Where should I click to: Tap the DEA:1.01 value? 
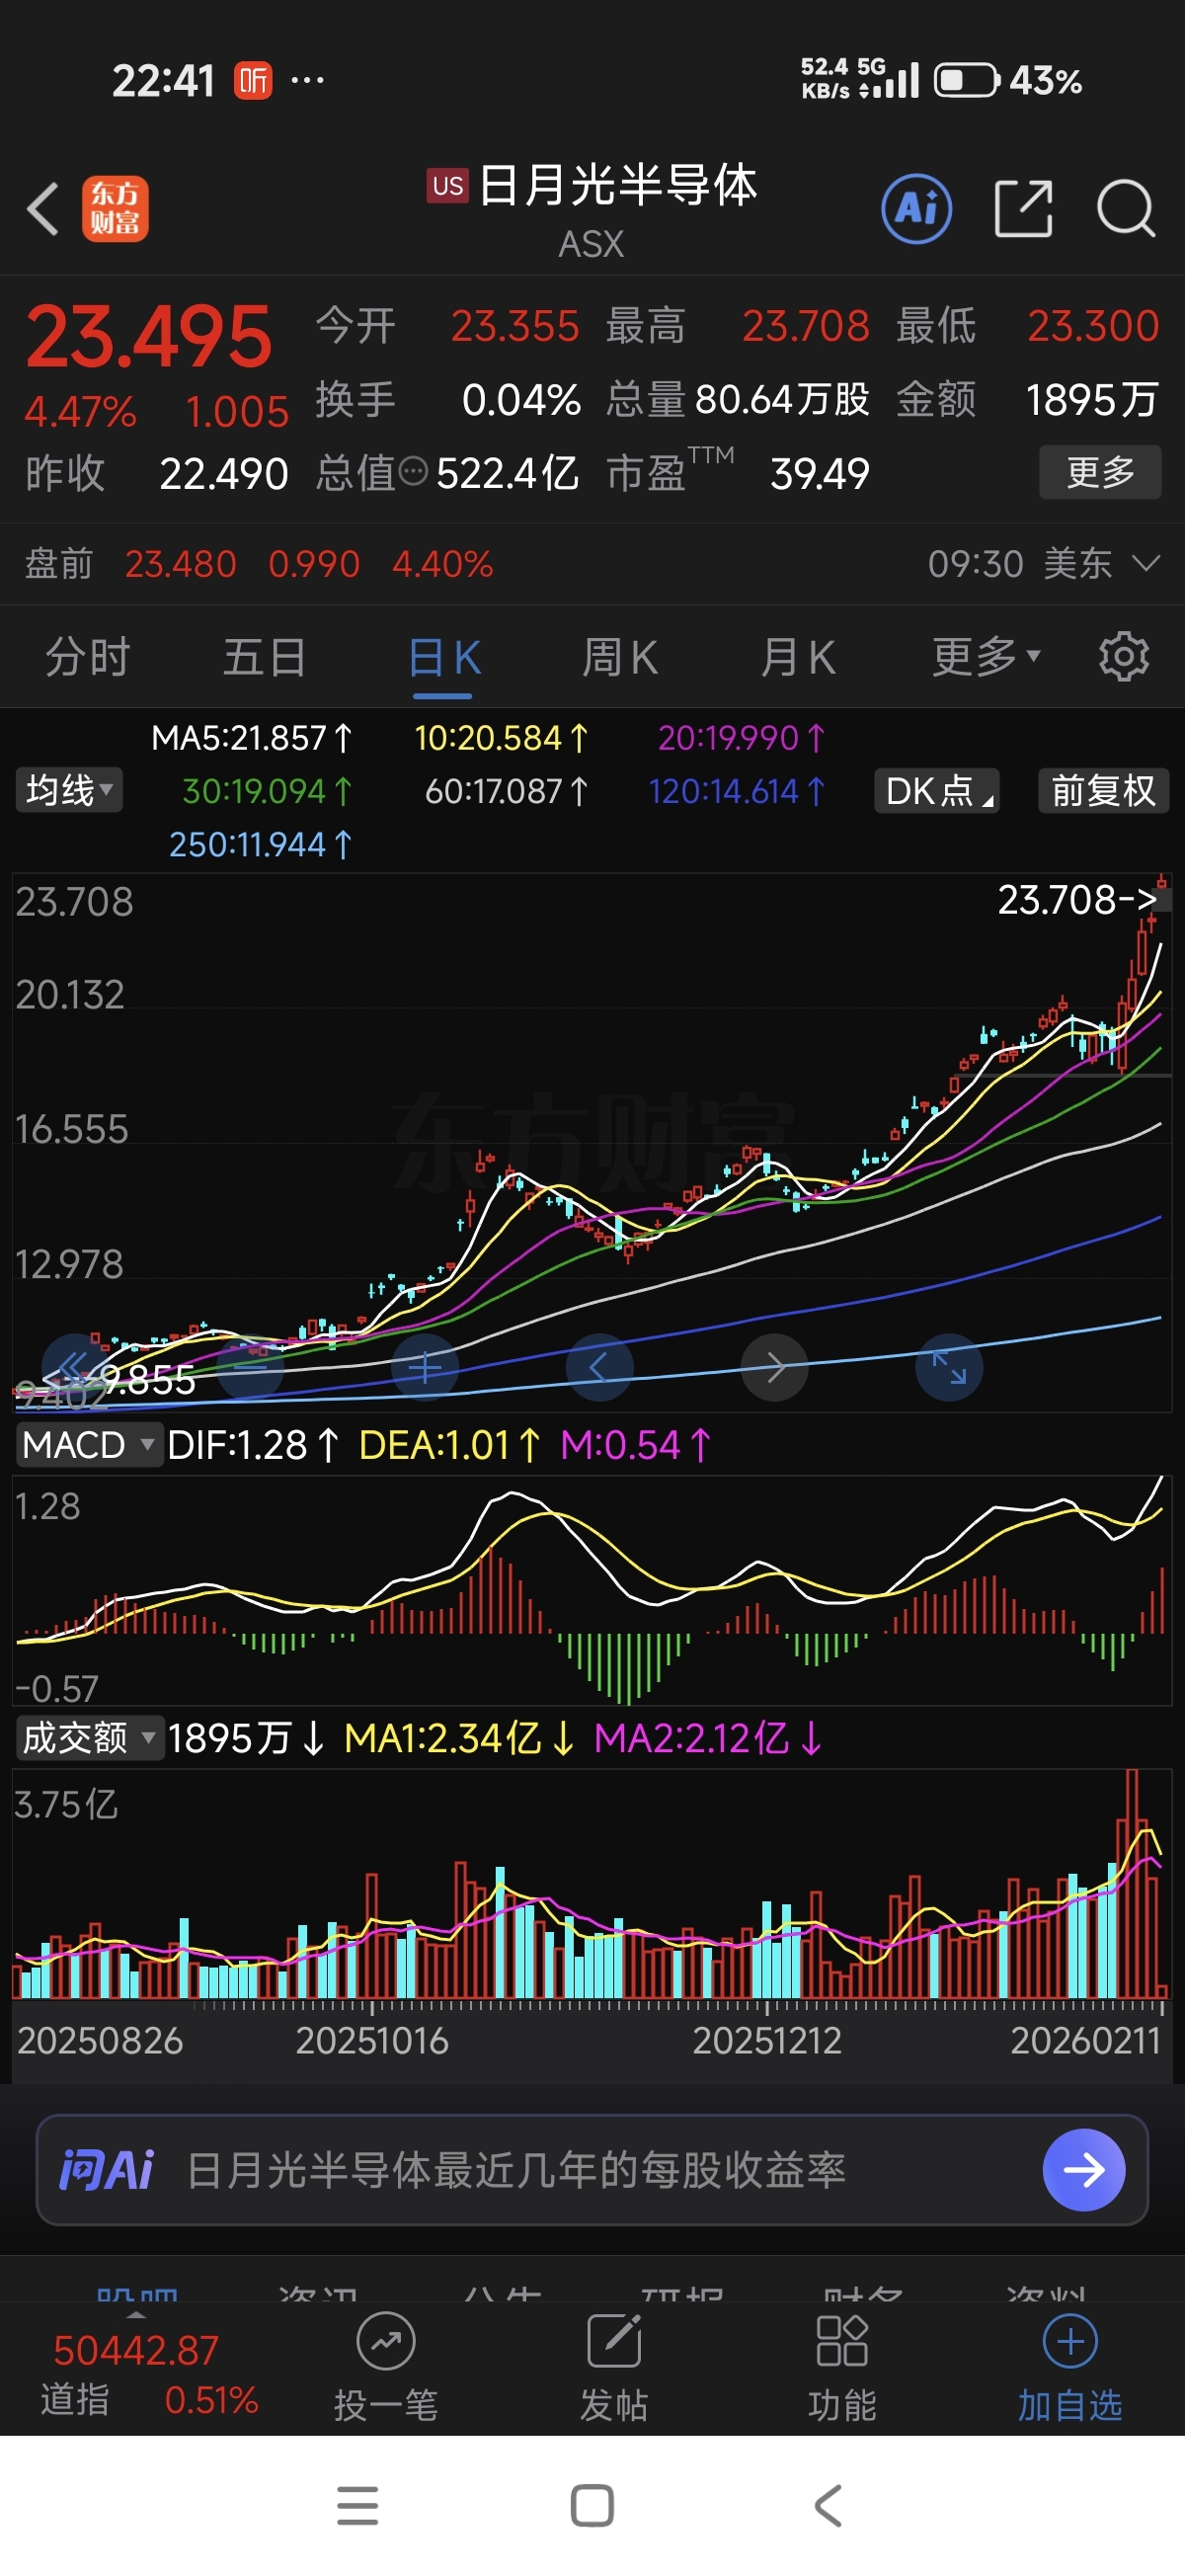click(450, 1445)
